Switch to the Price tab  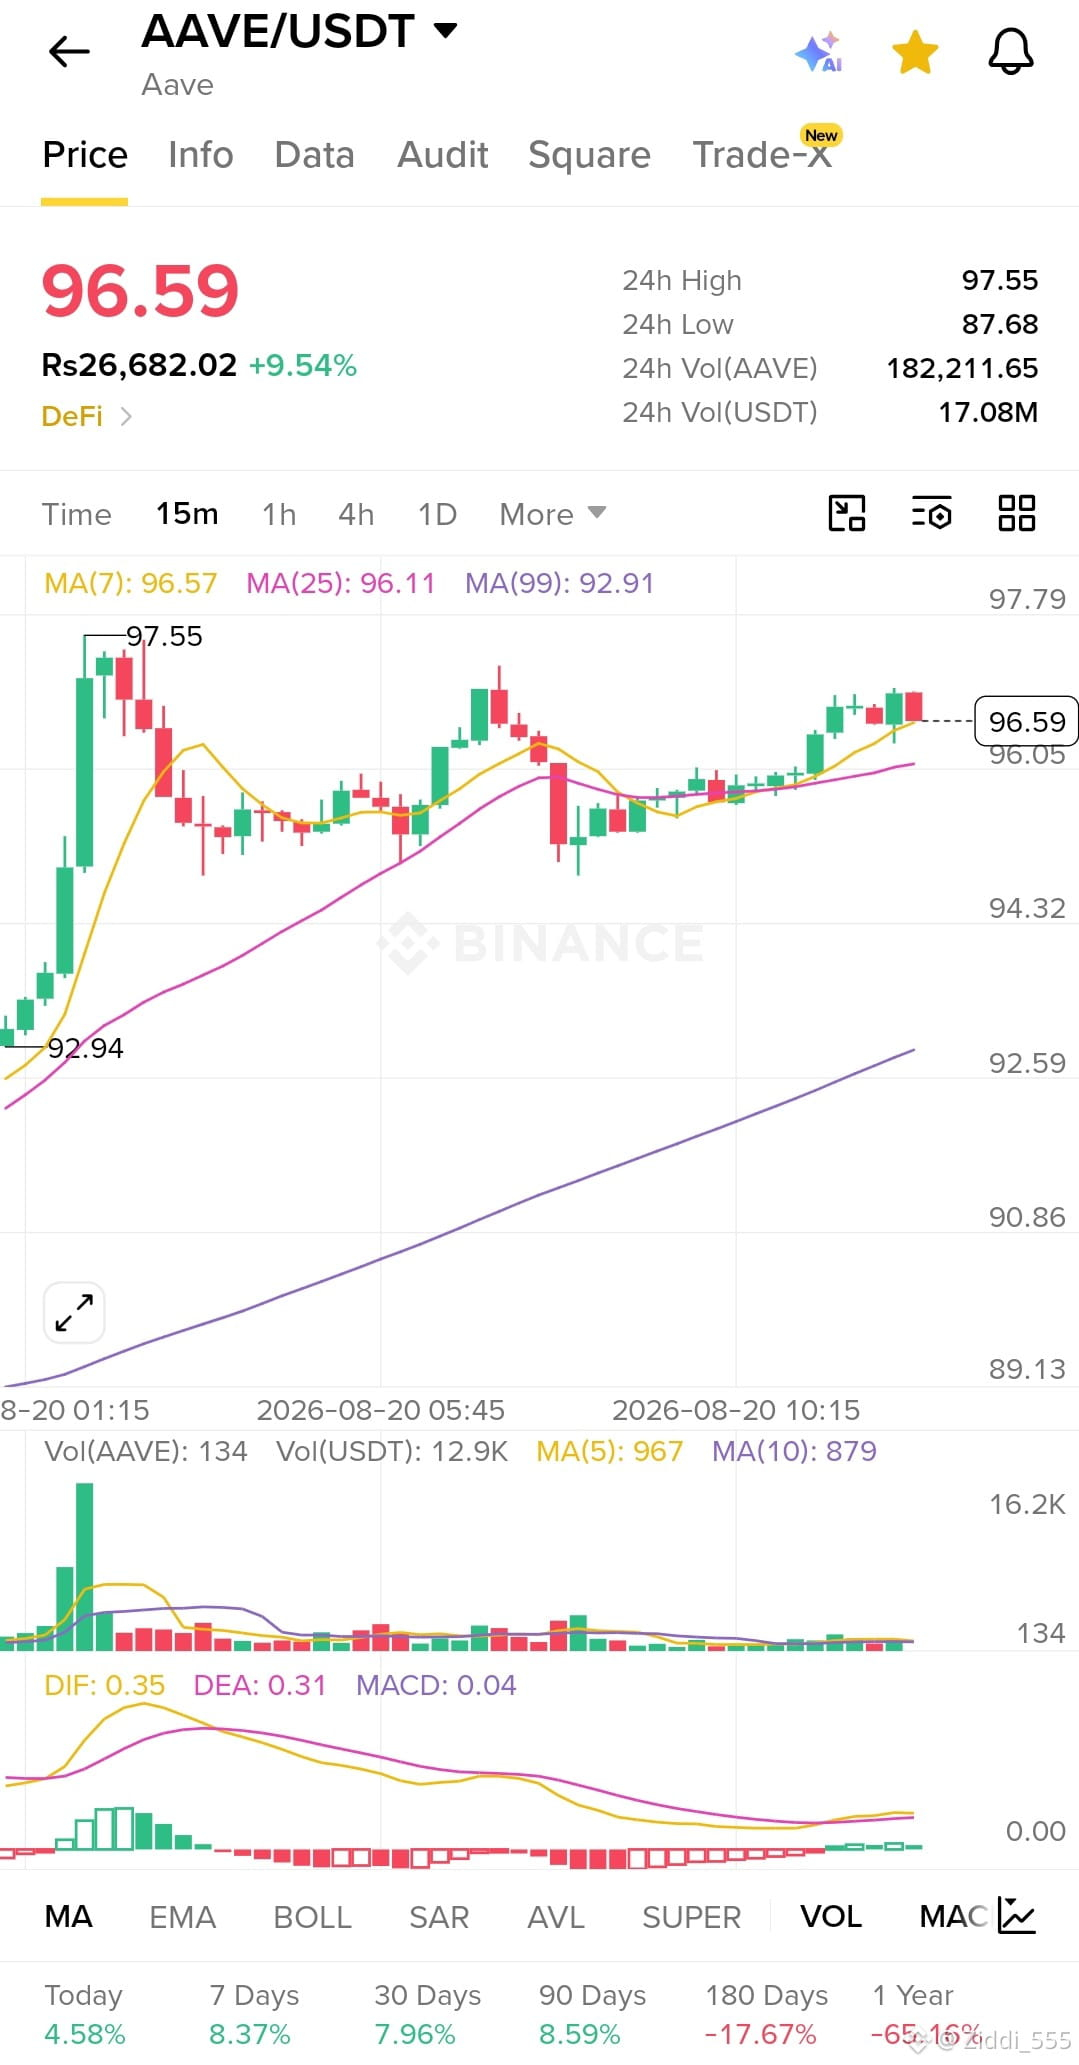click(85, 155)
